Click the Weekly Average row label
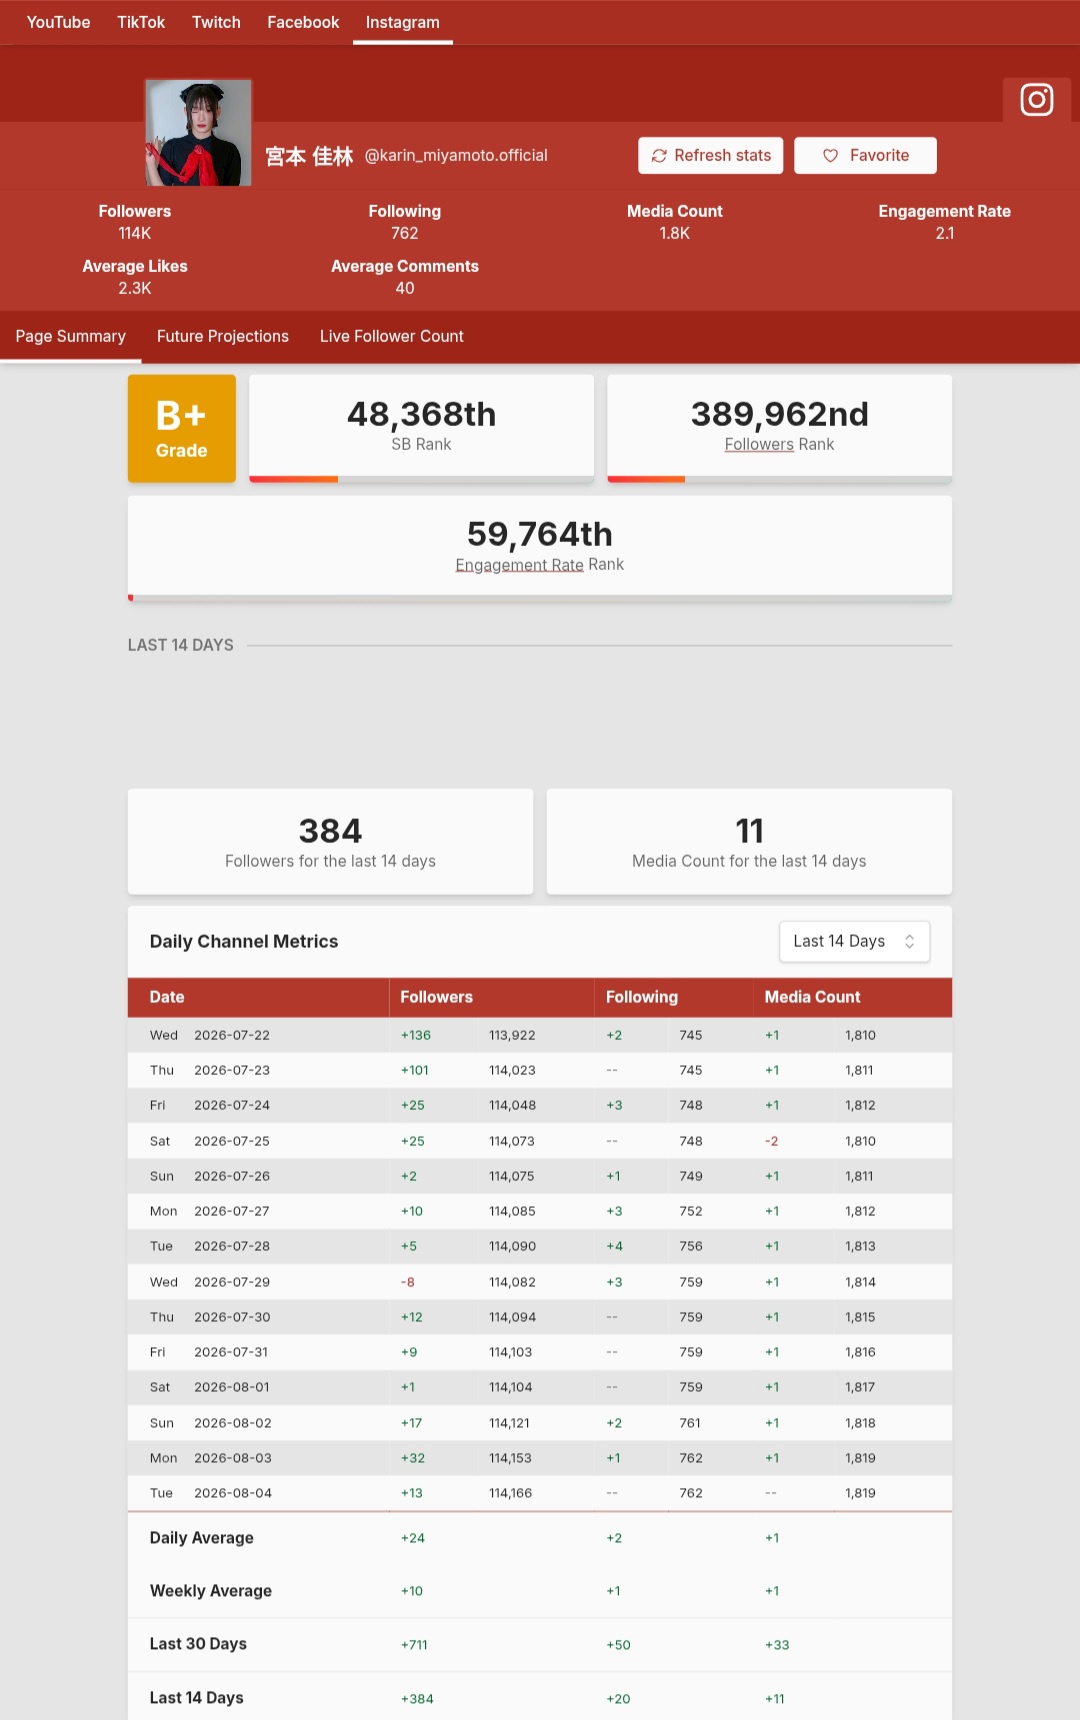The height and width of the screenshot is (1720, 1080). [x=211, y=1591]
